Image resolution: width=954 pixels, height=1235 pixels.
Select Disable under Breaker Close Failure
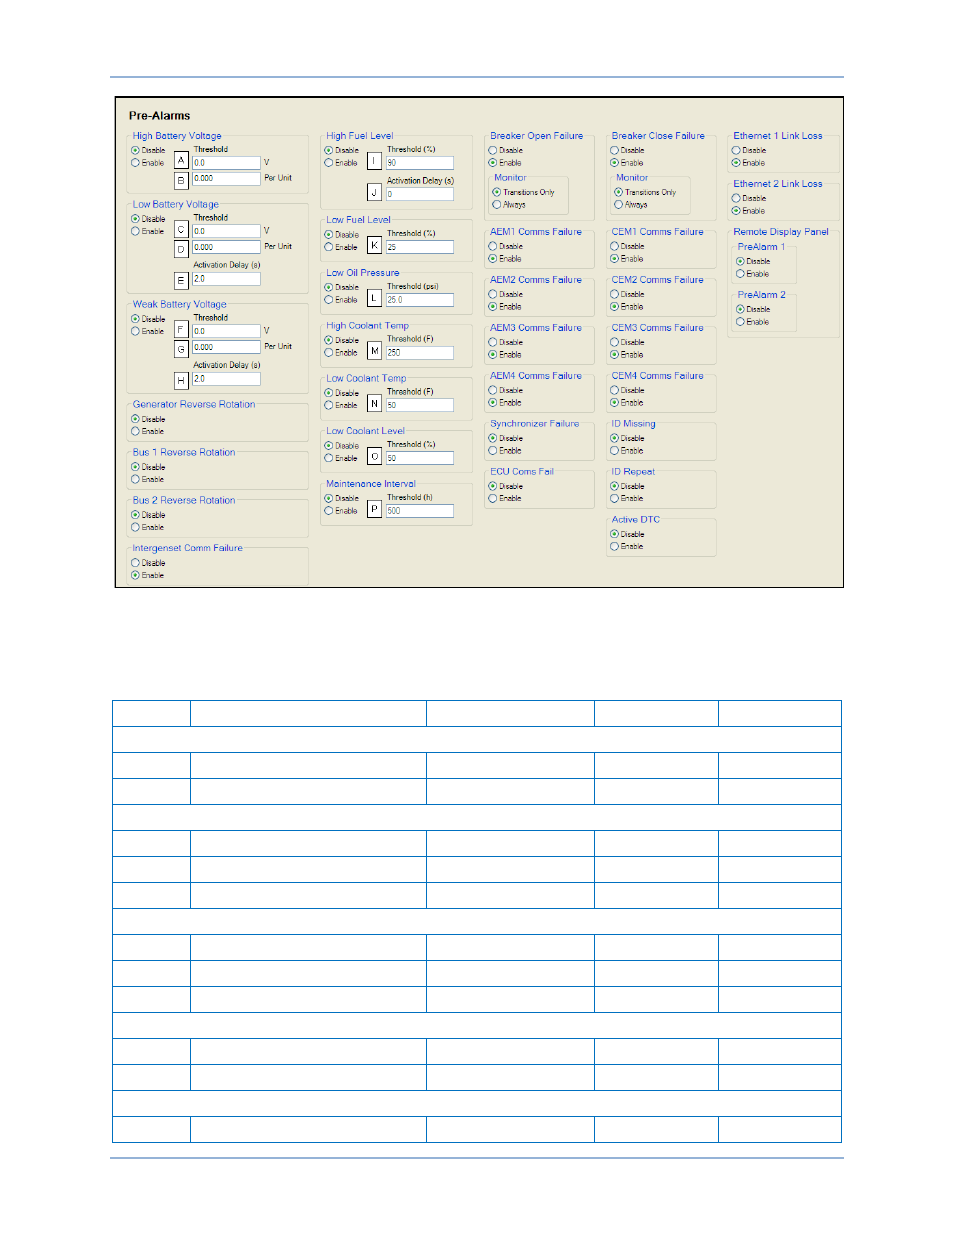[x=614, y=150]
